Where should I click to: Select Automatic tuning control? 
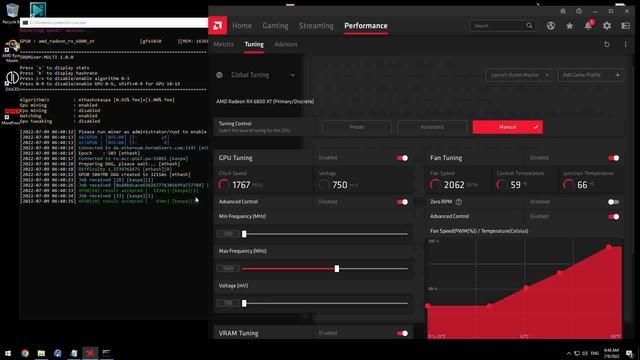click(x=432, y=127)
